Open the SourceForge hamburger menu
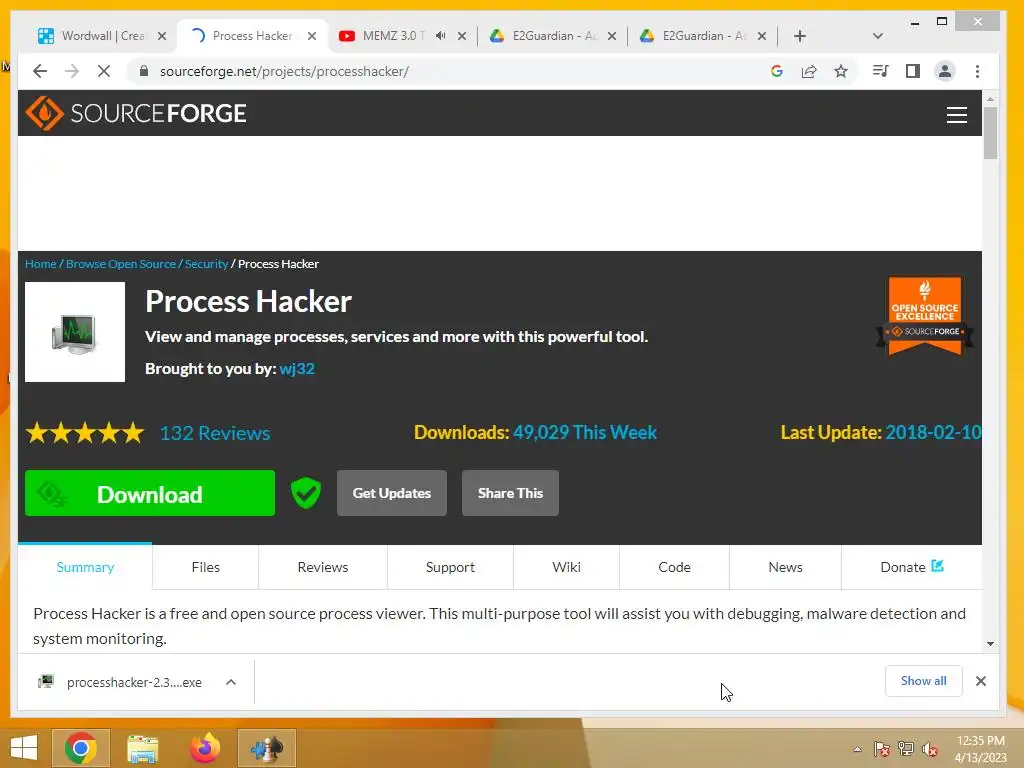The height and width of the screenshot is (768, 1024). [x=957, y=115]
